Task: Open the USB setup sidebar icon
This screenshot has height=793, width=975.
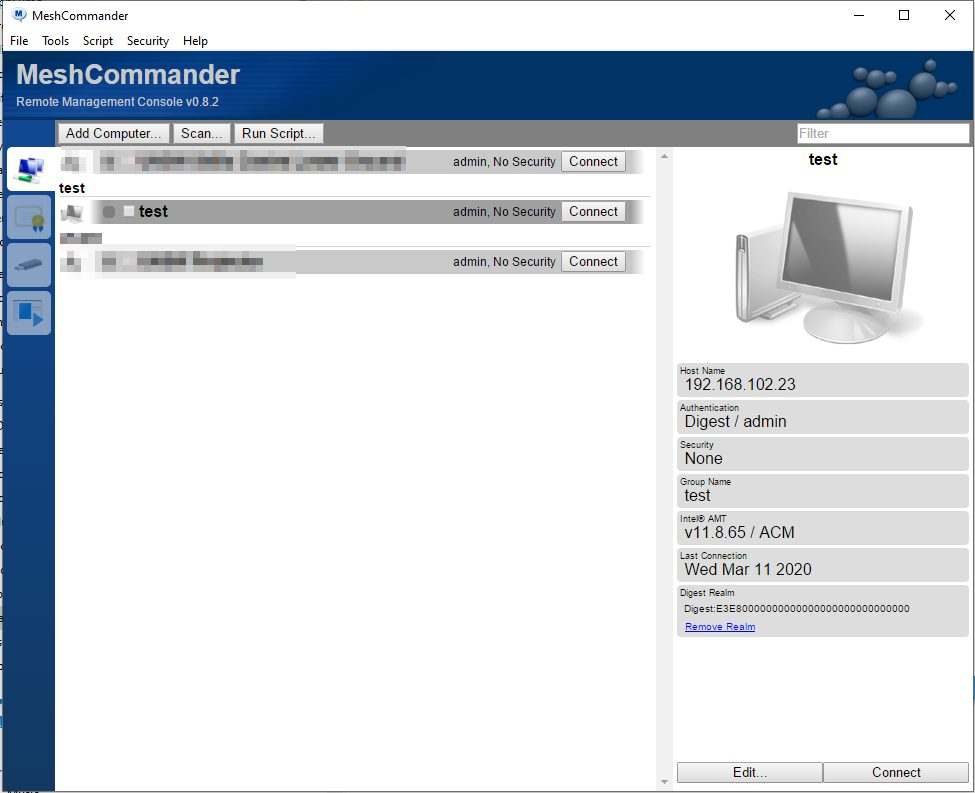Action: (x=29, y=264)
